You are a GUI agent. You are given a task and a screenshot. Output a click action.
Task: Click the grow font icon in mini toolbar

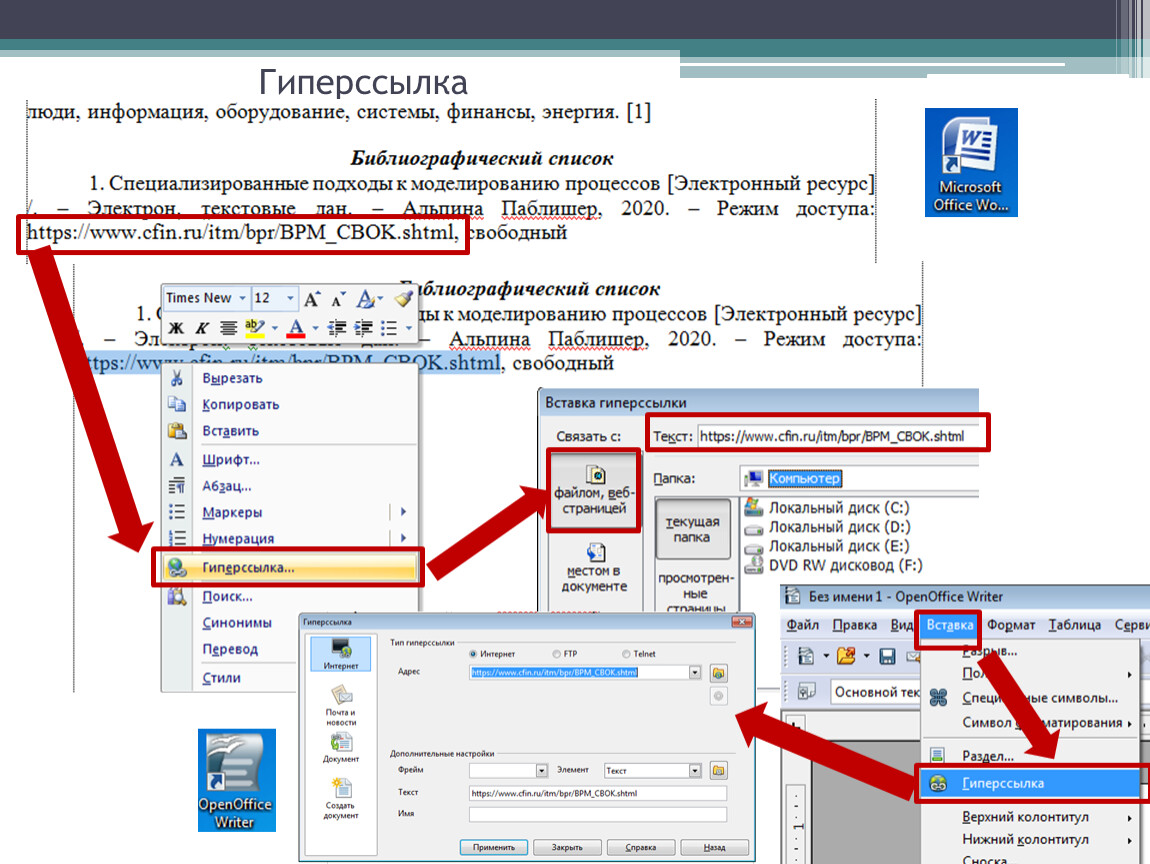pyautogui.click(x=313, y=298)
